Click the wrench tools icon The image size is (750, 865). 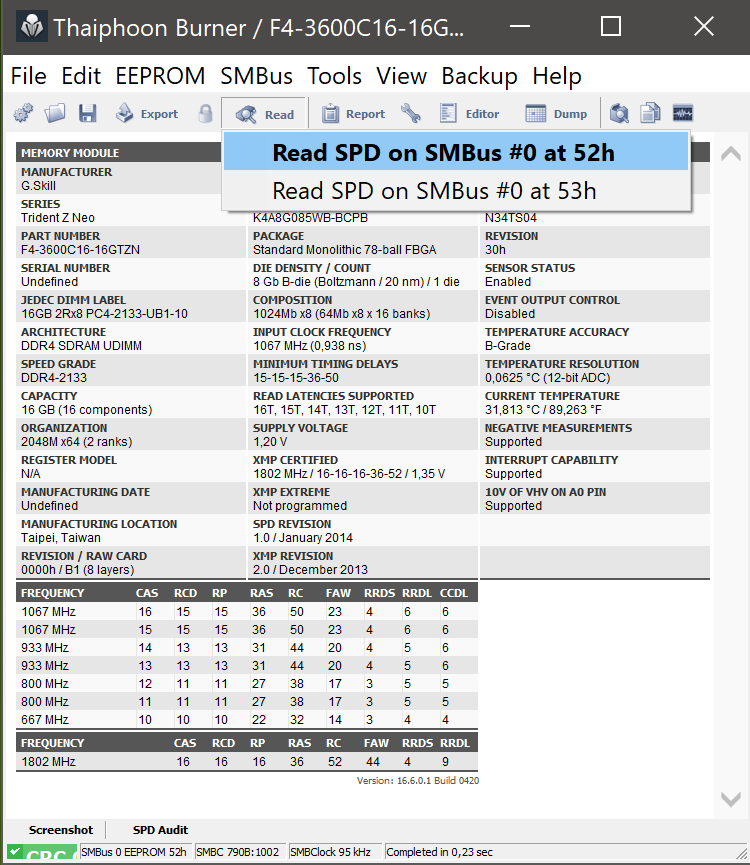(x=410, y=114)
